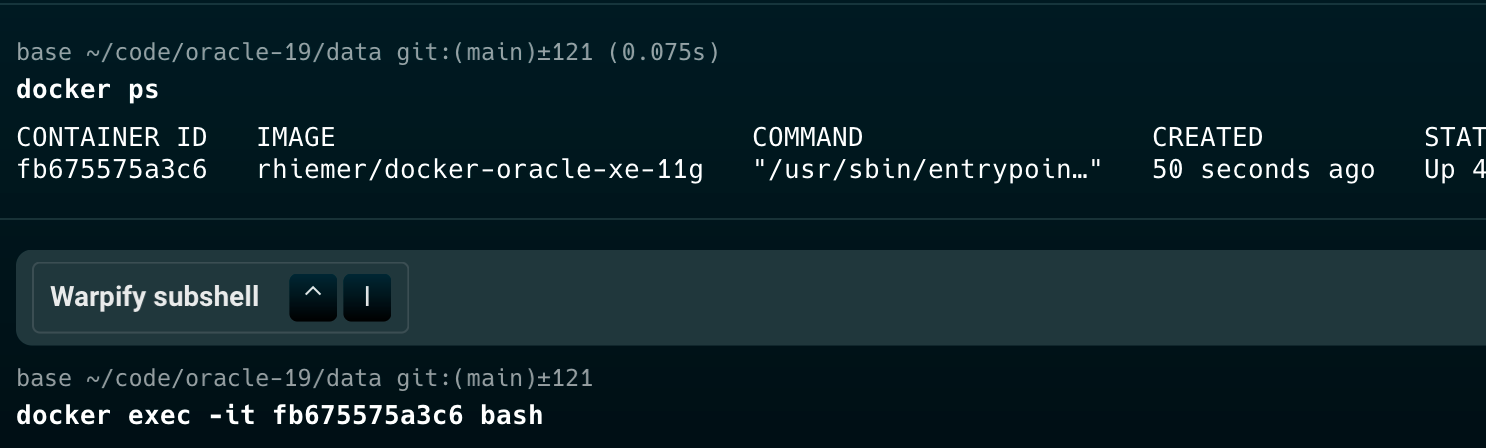This screenshot has height=448, width=1486.
Task: Click the "50 seconds ago" created value
Action: pos(1263,170)
